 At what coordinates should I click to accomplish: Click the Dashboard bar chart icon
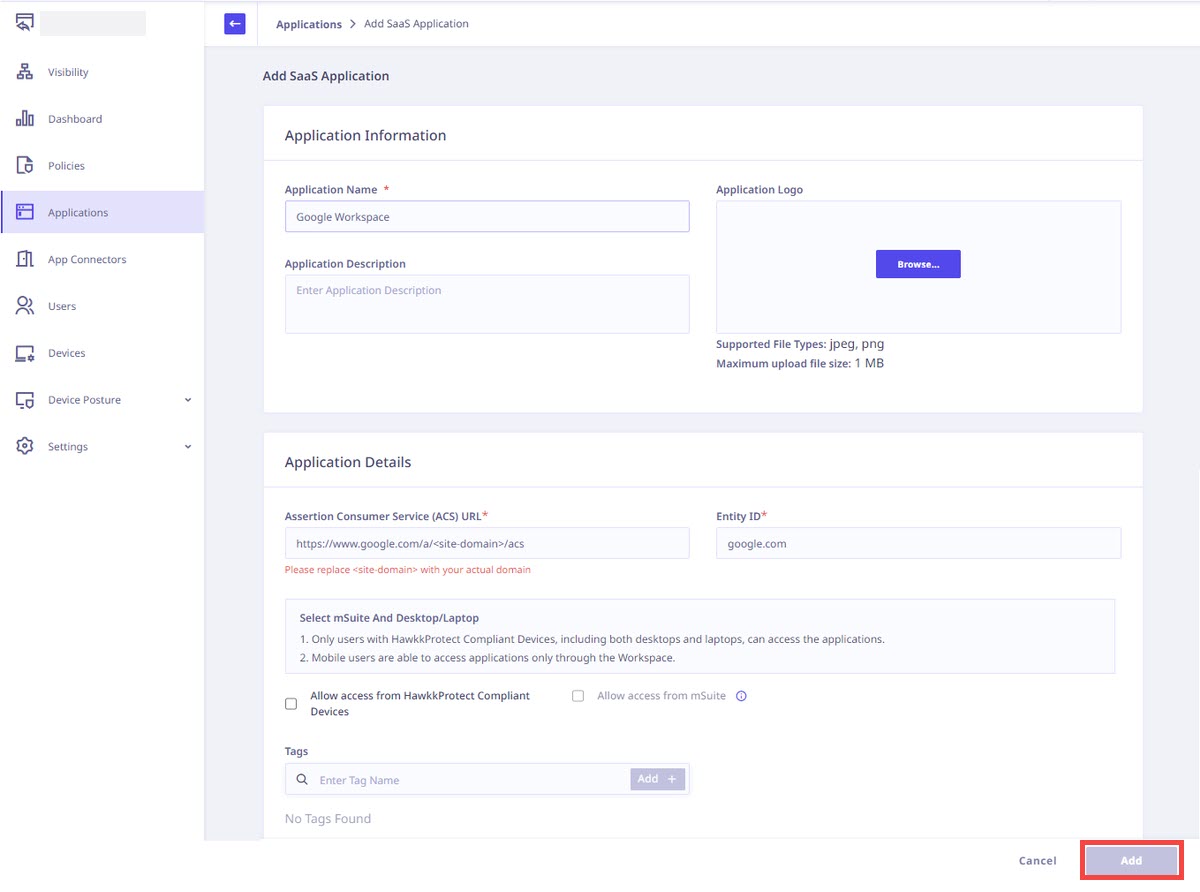pos(25,119)
